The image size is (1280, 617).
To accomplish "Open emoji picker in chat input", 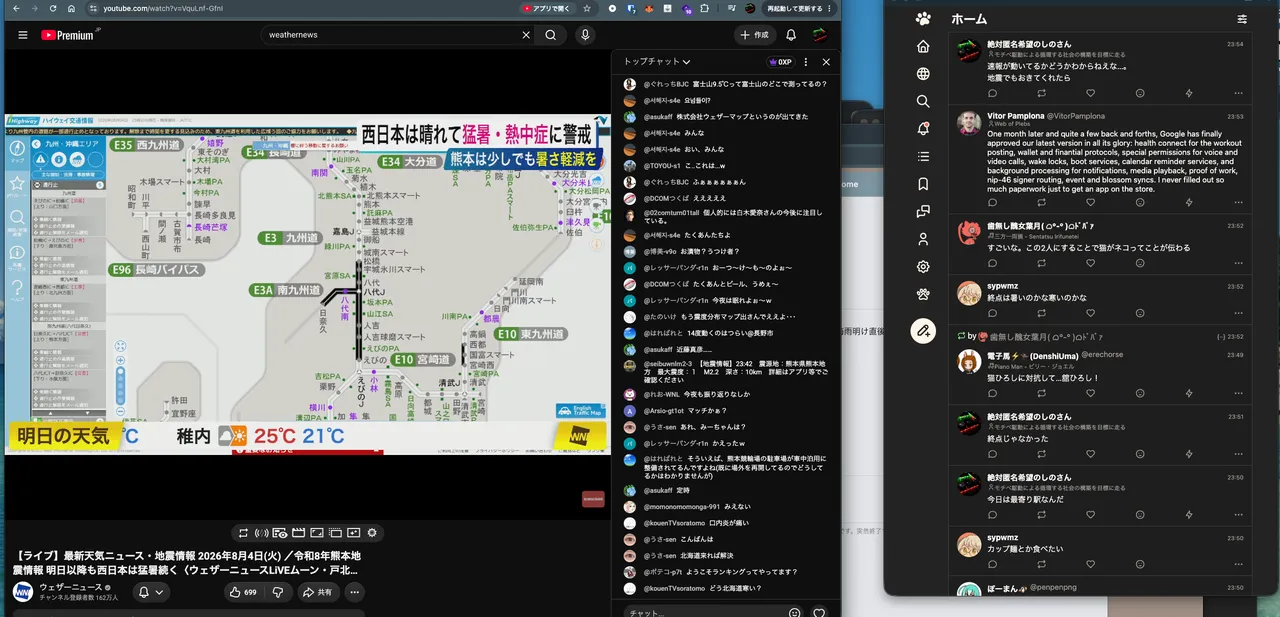I will (794, 612).
